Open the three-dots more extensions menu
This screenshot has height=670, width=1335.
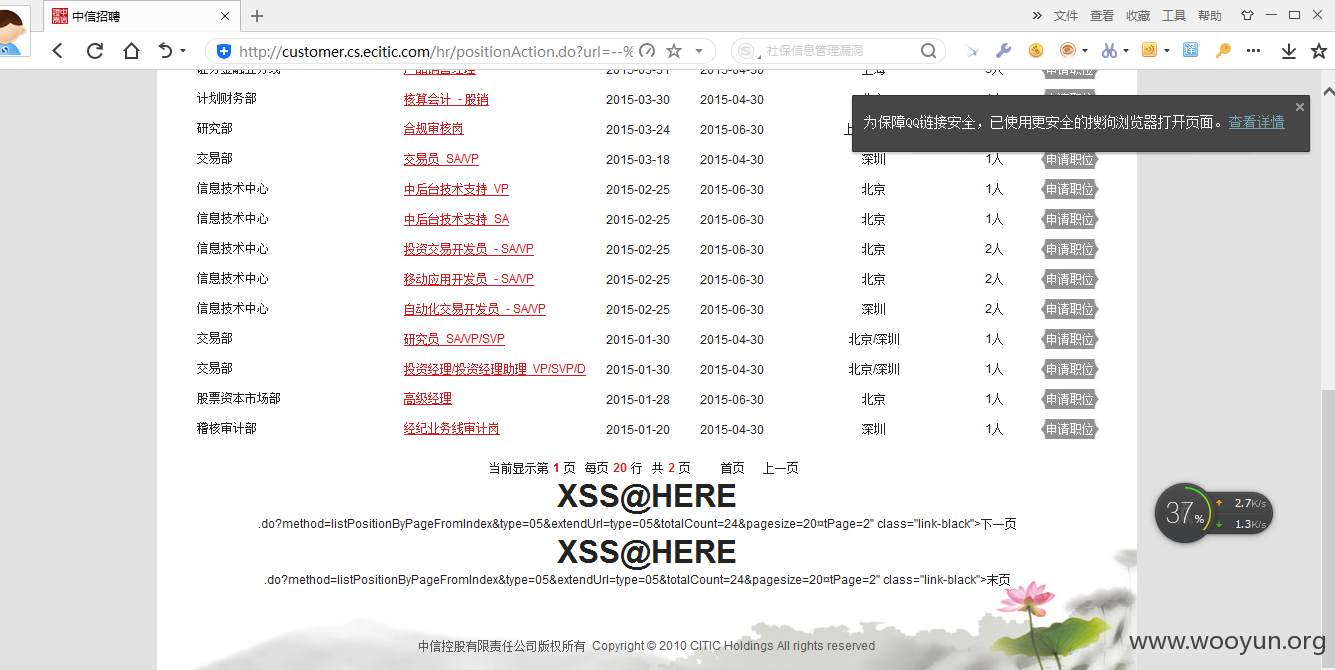(1254, 51)
